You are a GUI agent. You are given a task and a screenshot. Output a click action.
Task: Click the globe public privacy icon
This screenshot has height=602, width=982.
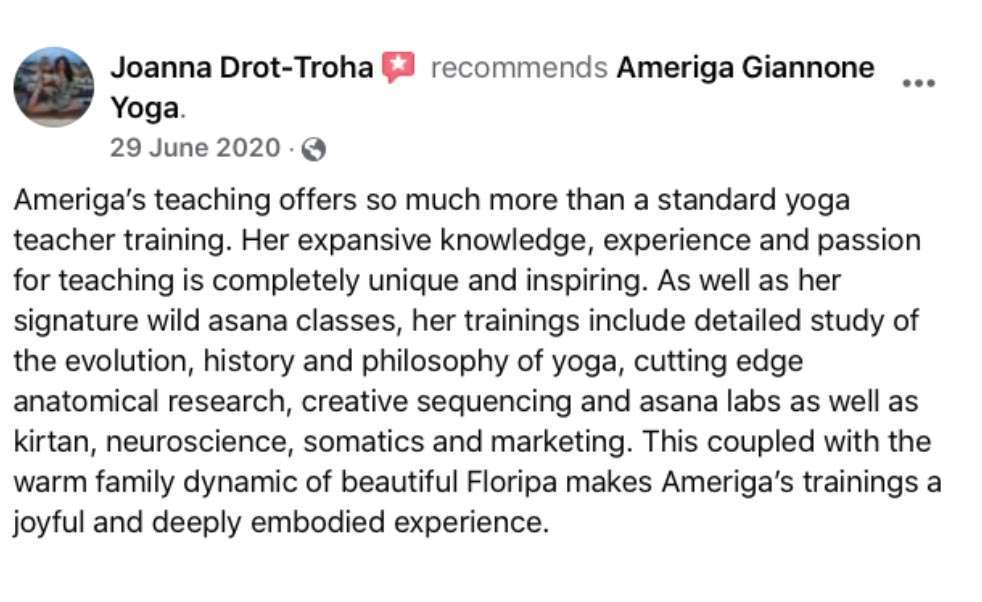pos(313,149)
